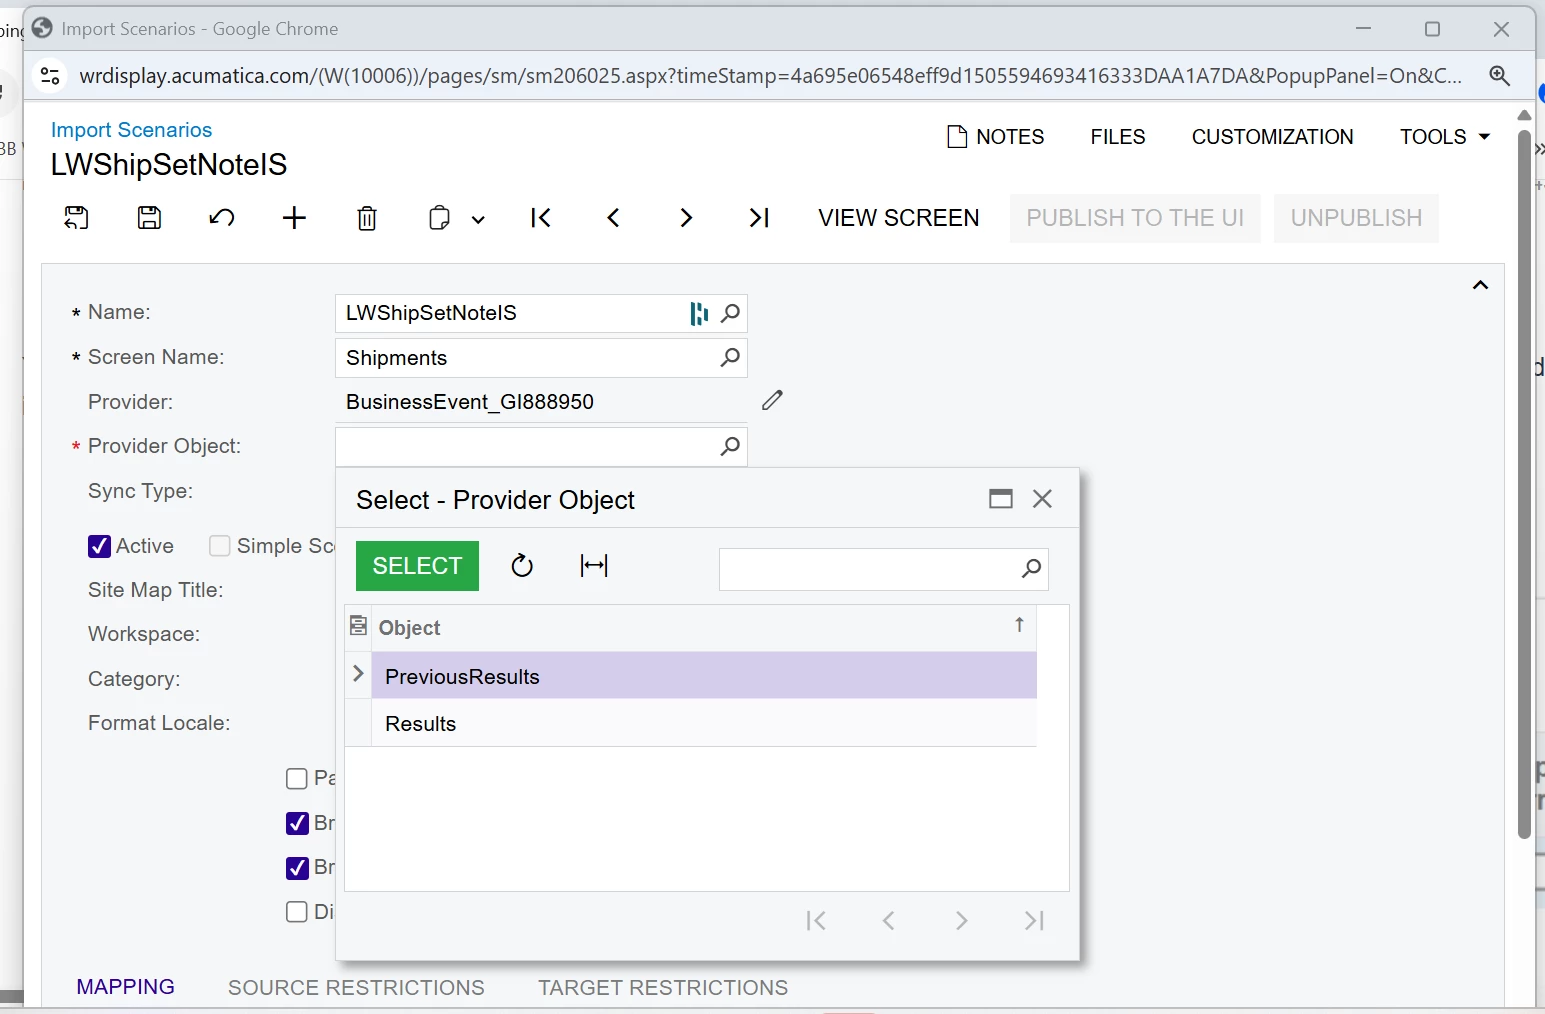Close the Select - Provider Object popup
Viewport: 1545px width, 1014px height.
[1042, 499]
